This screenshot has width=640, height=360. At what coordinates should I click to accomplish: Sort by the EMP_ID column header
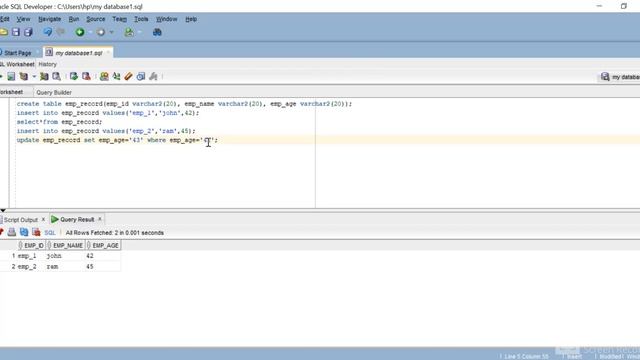point(31,245)
